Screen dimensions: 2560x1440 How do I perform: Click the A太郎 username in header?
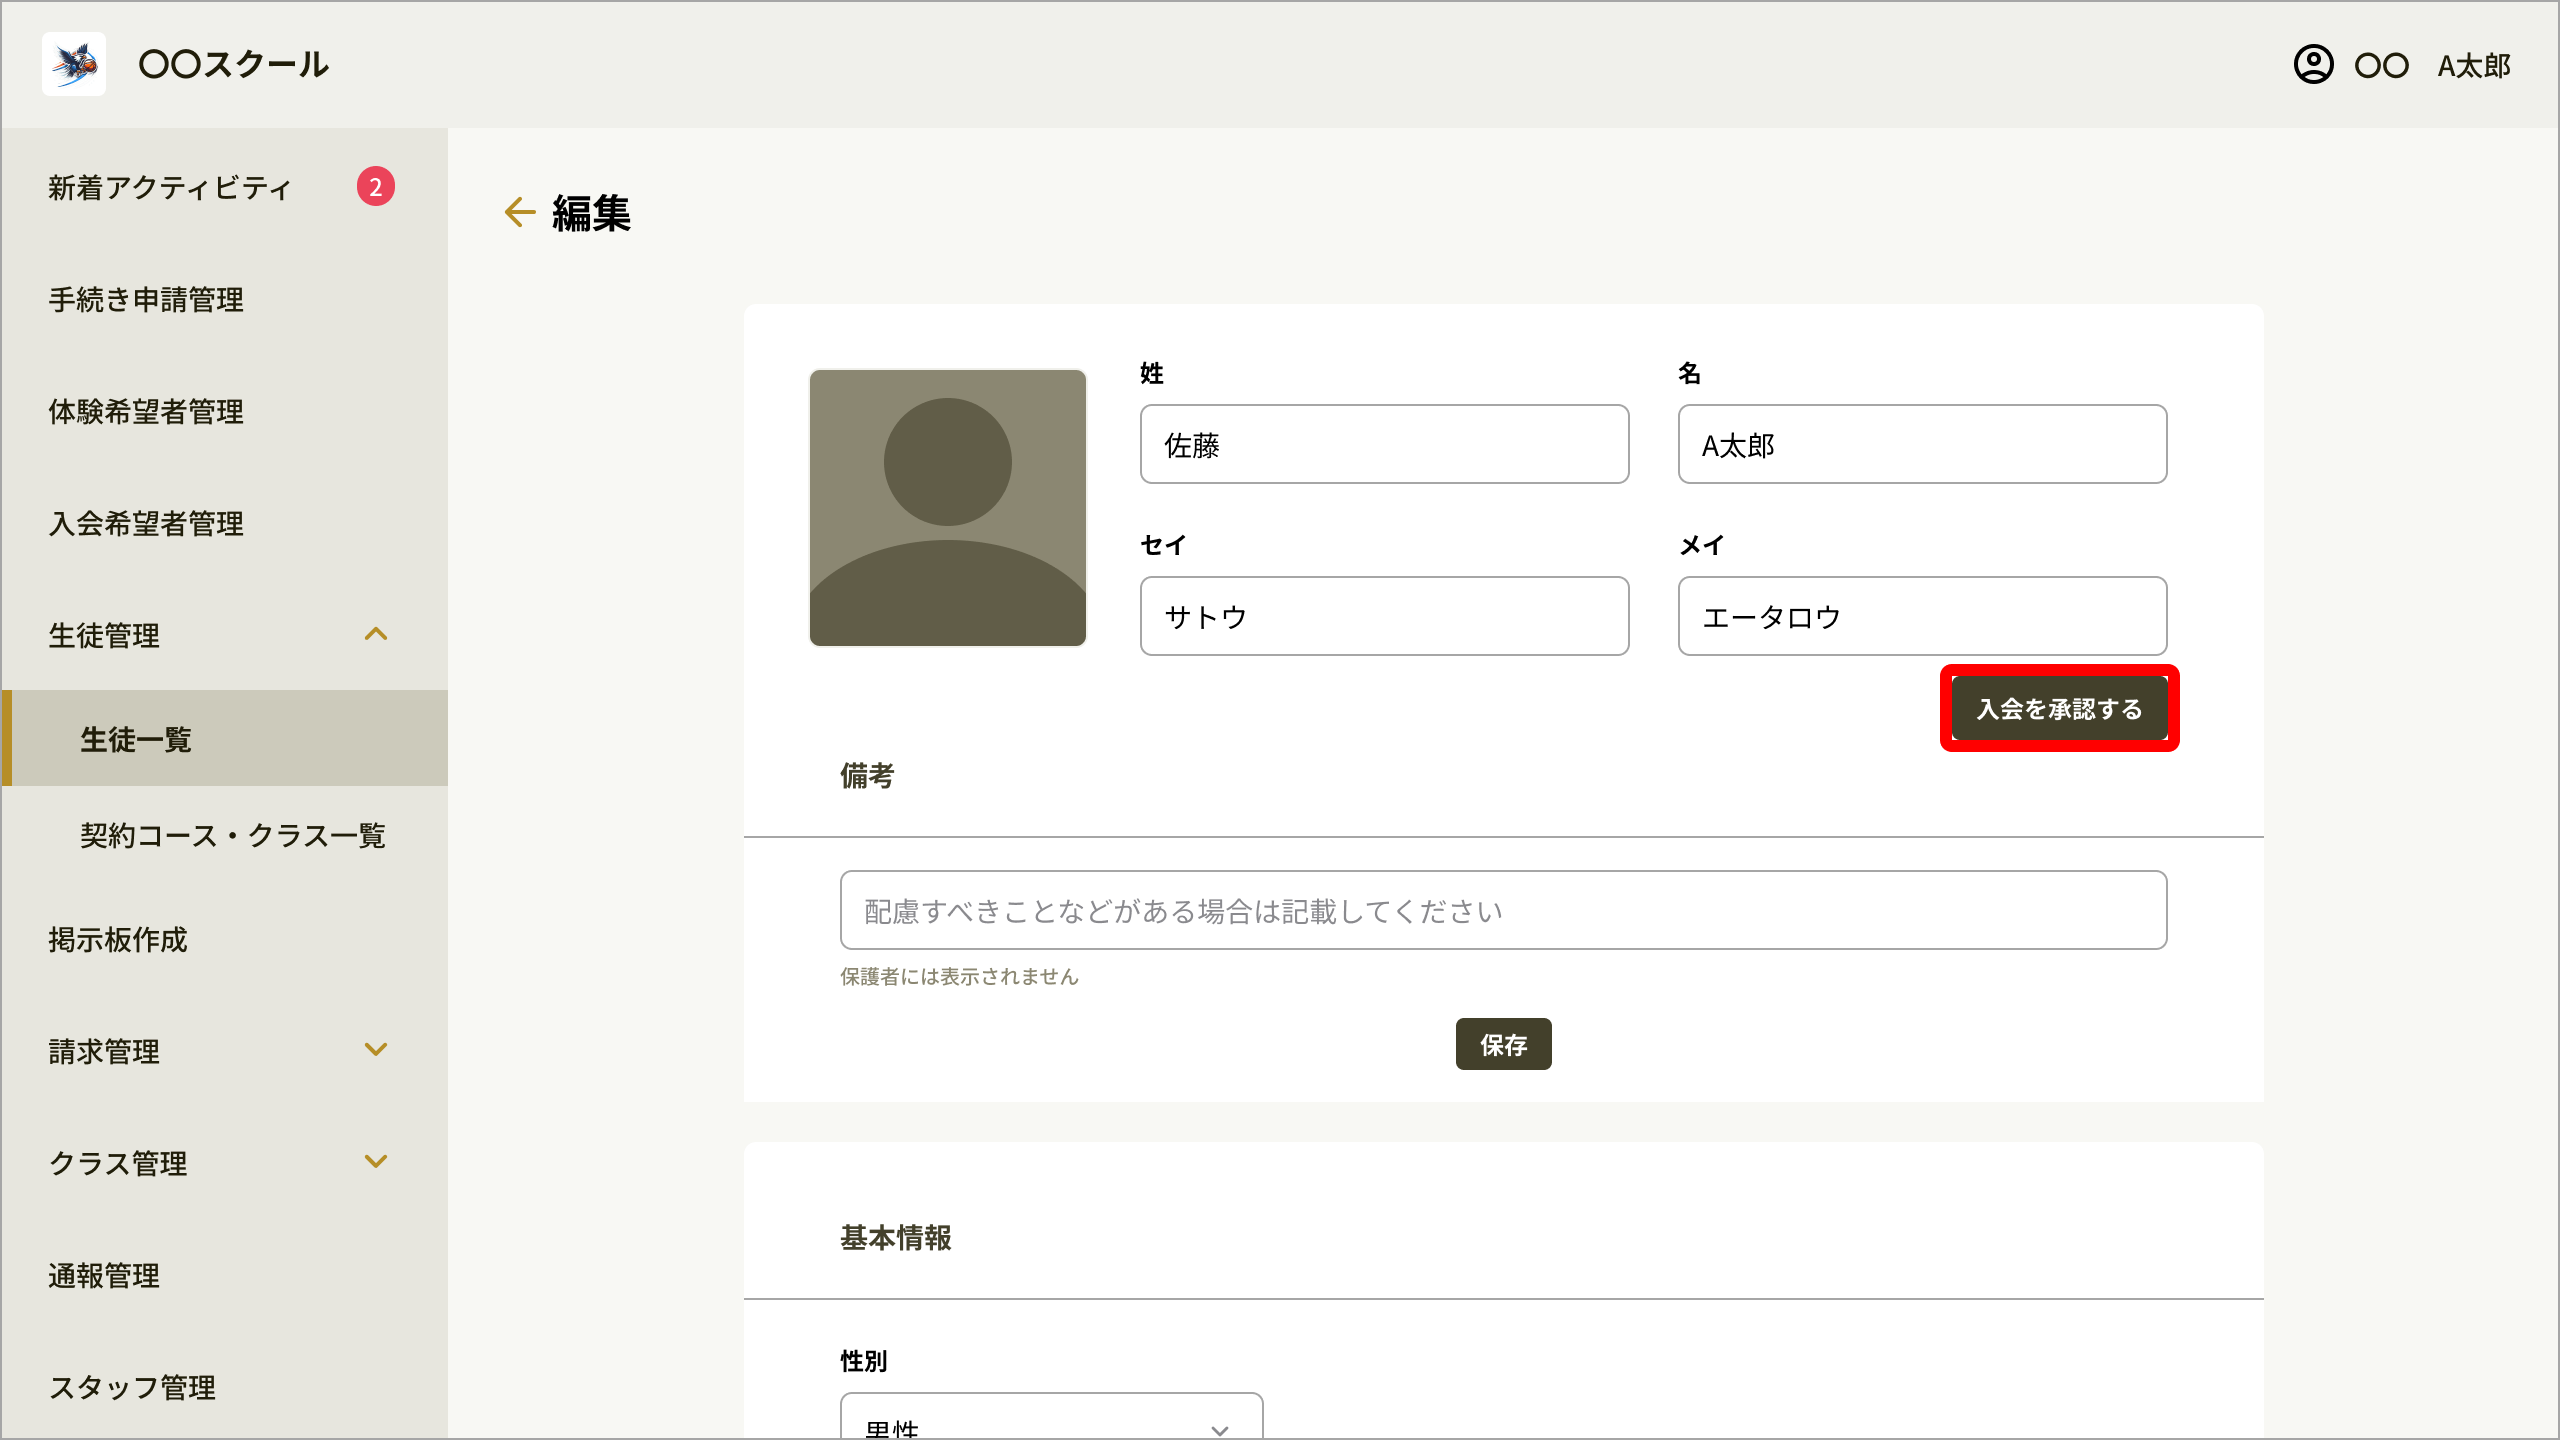click(2474, 66)
